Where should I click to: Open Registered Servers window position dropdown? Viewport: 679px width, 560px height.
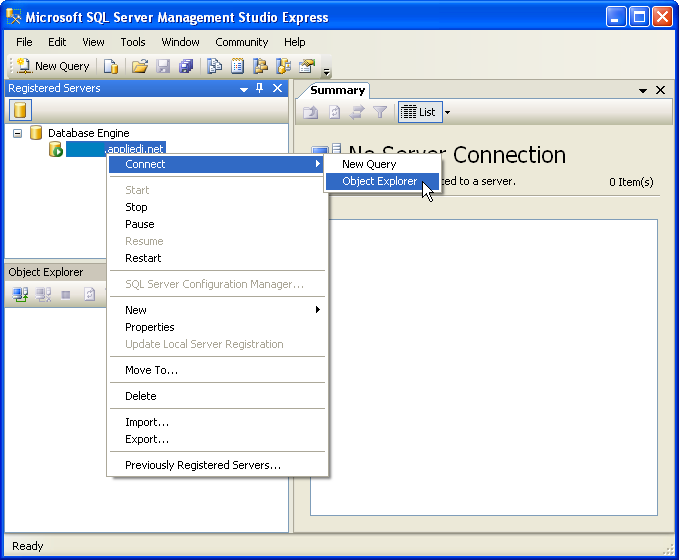coord(244,89)
